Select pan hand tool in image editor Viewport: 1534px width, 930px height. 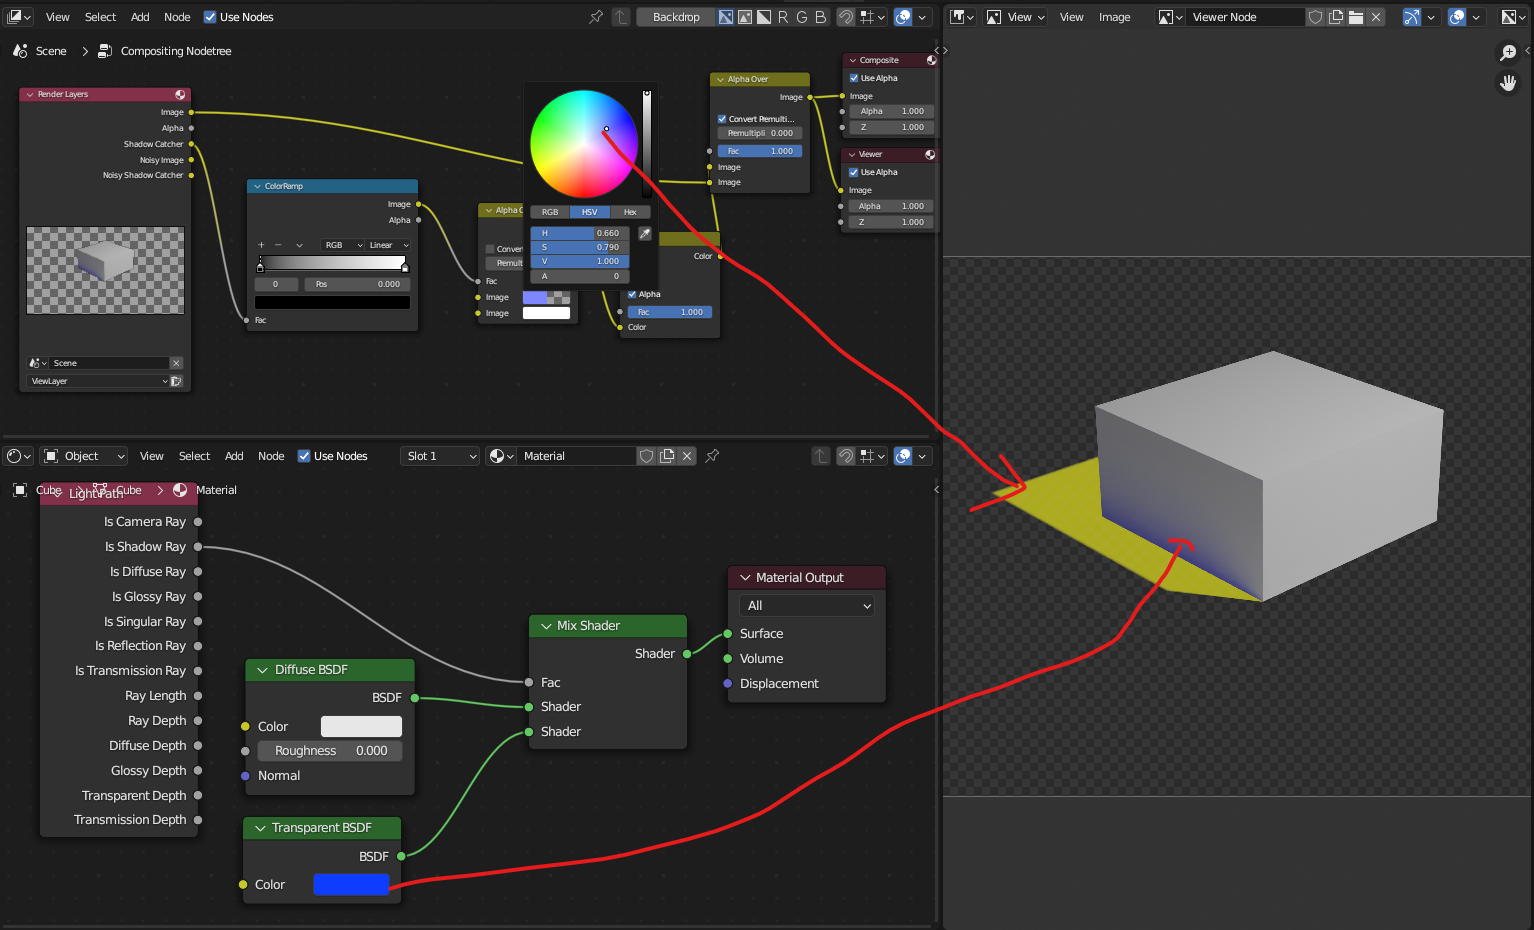click(x=1508, y=83)
